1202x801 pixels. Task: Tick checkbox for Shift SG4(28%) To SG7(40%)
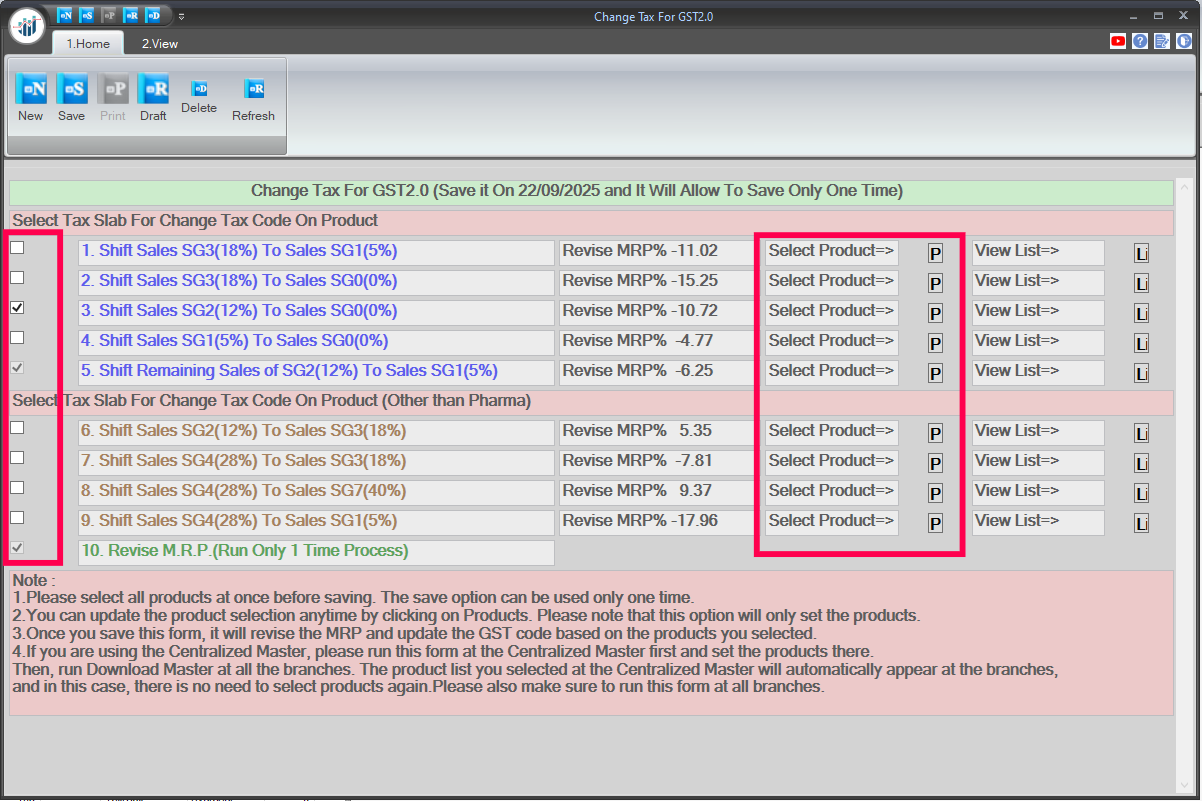pyautogui.click(x=17, y=488)
